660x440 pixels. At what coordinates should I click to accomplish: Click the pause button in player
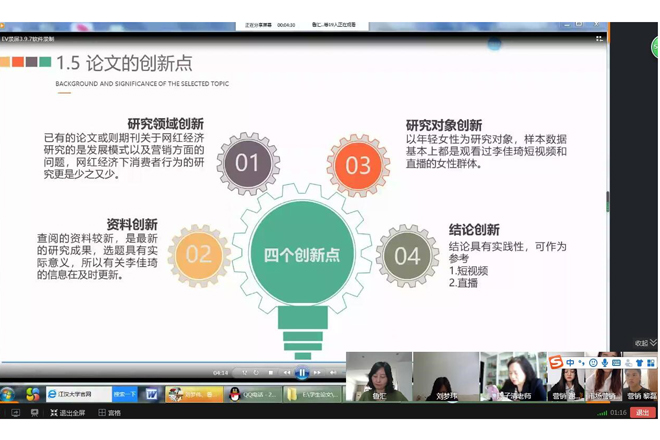(x=302, y=373)
